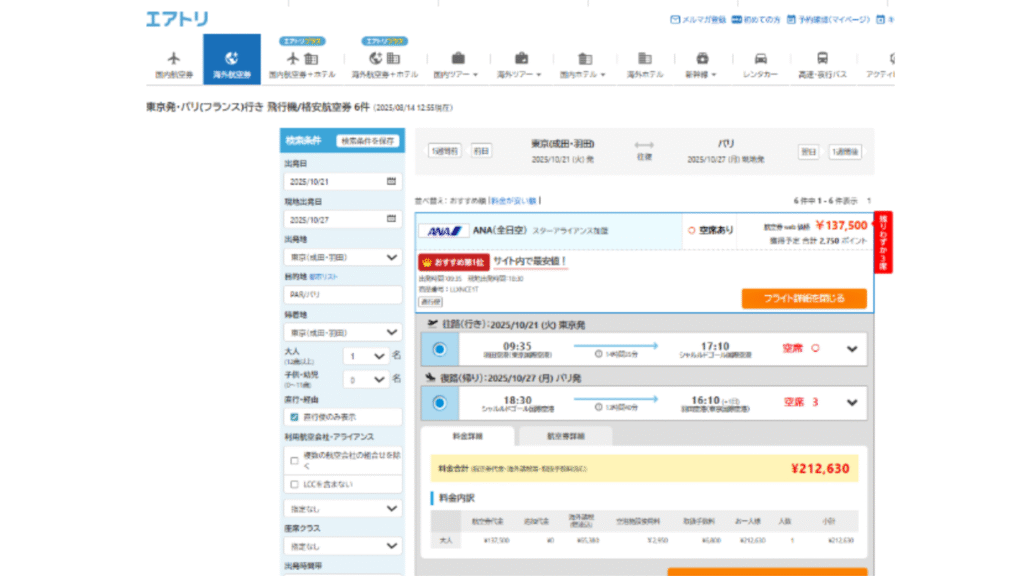Open the 海外ホテル tab

[645, 65]
